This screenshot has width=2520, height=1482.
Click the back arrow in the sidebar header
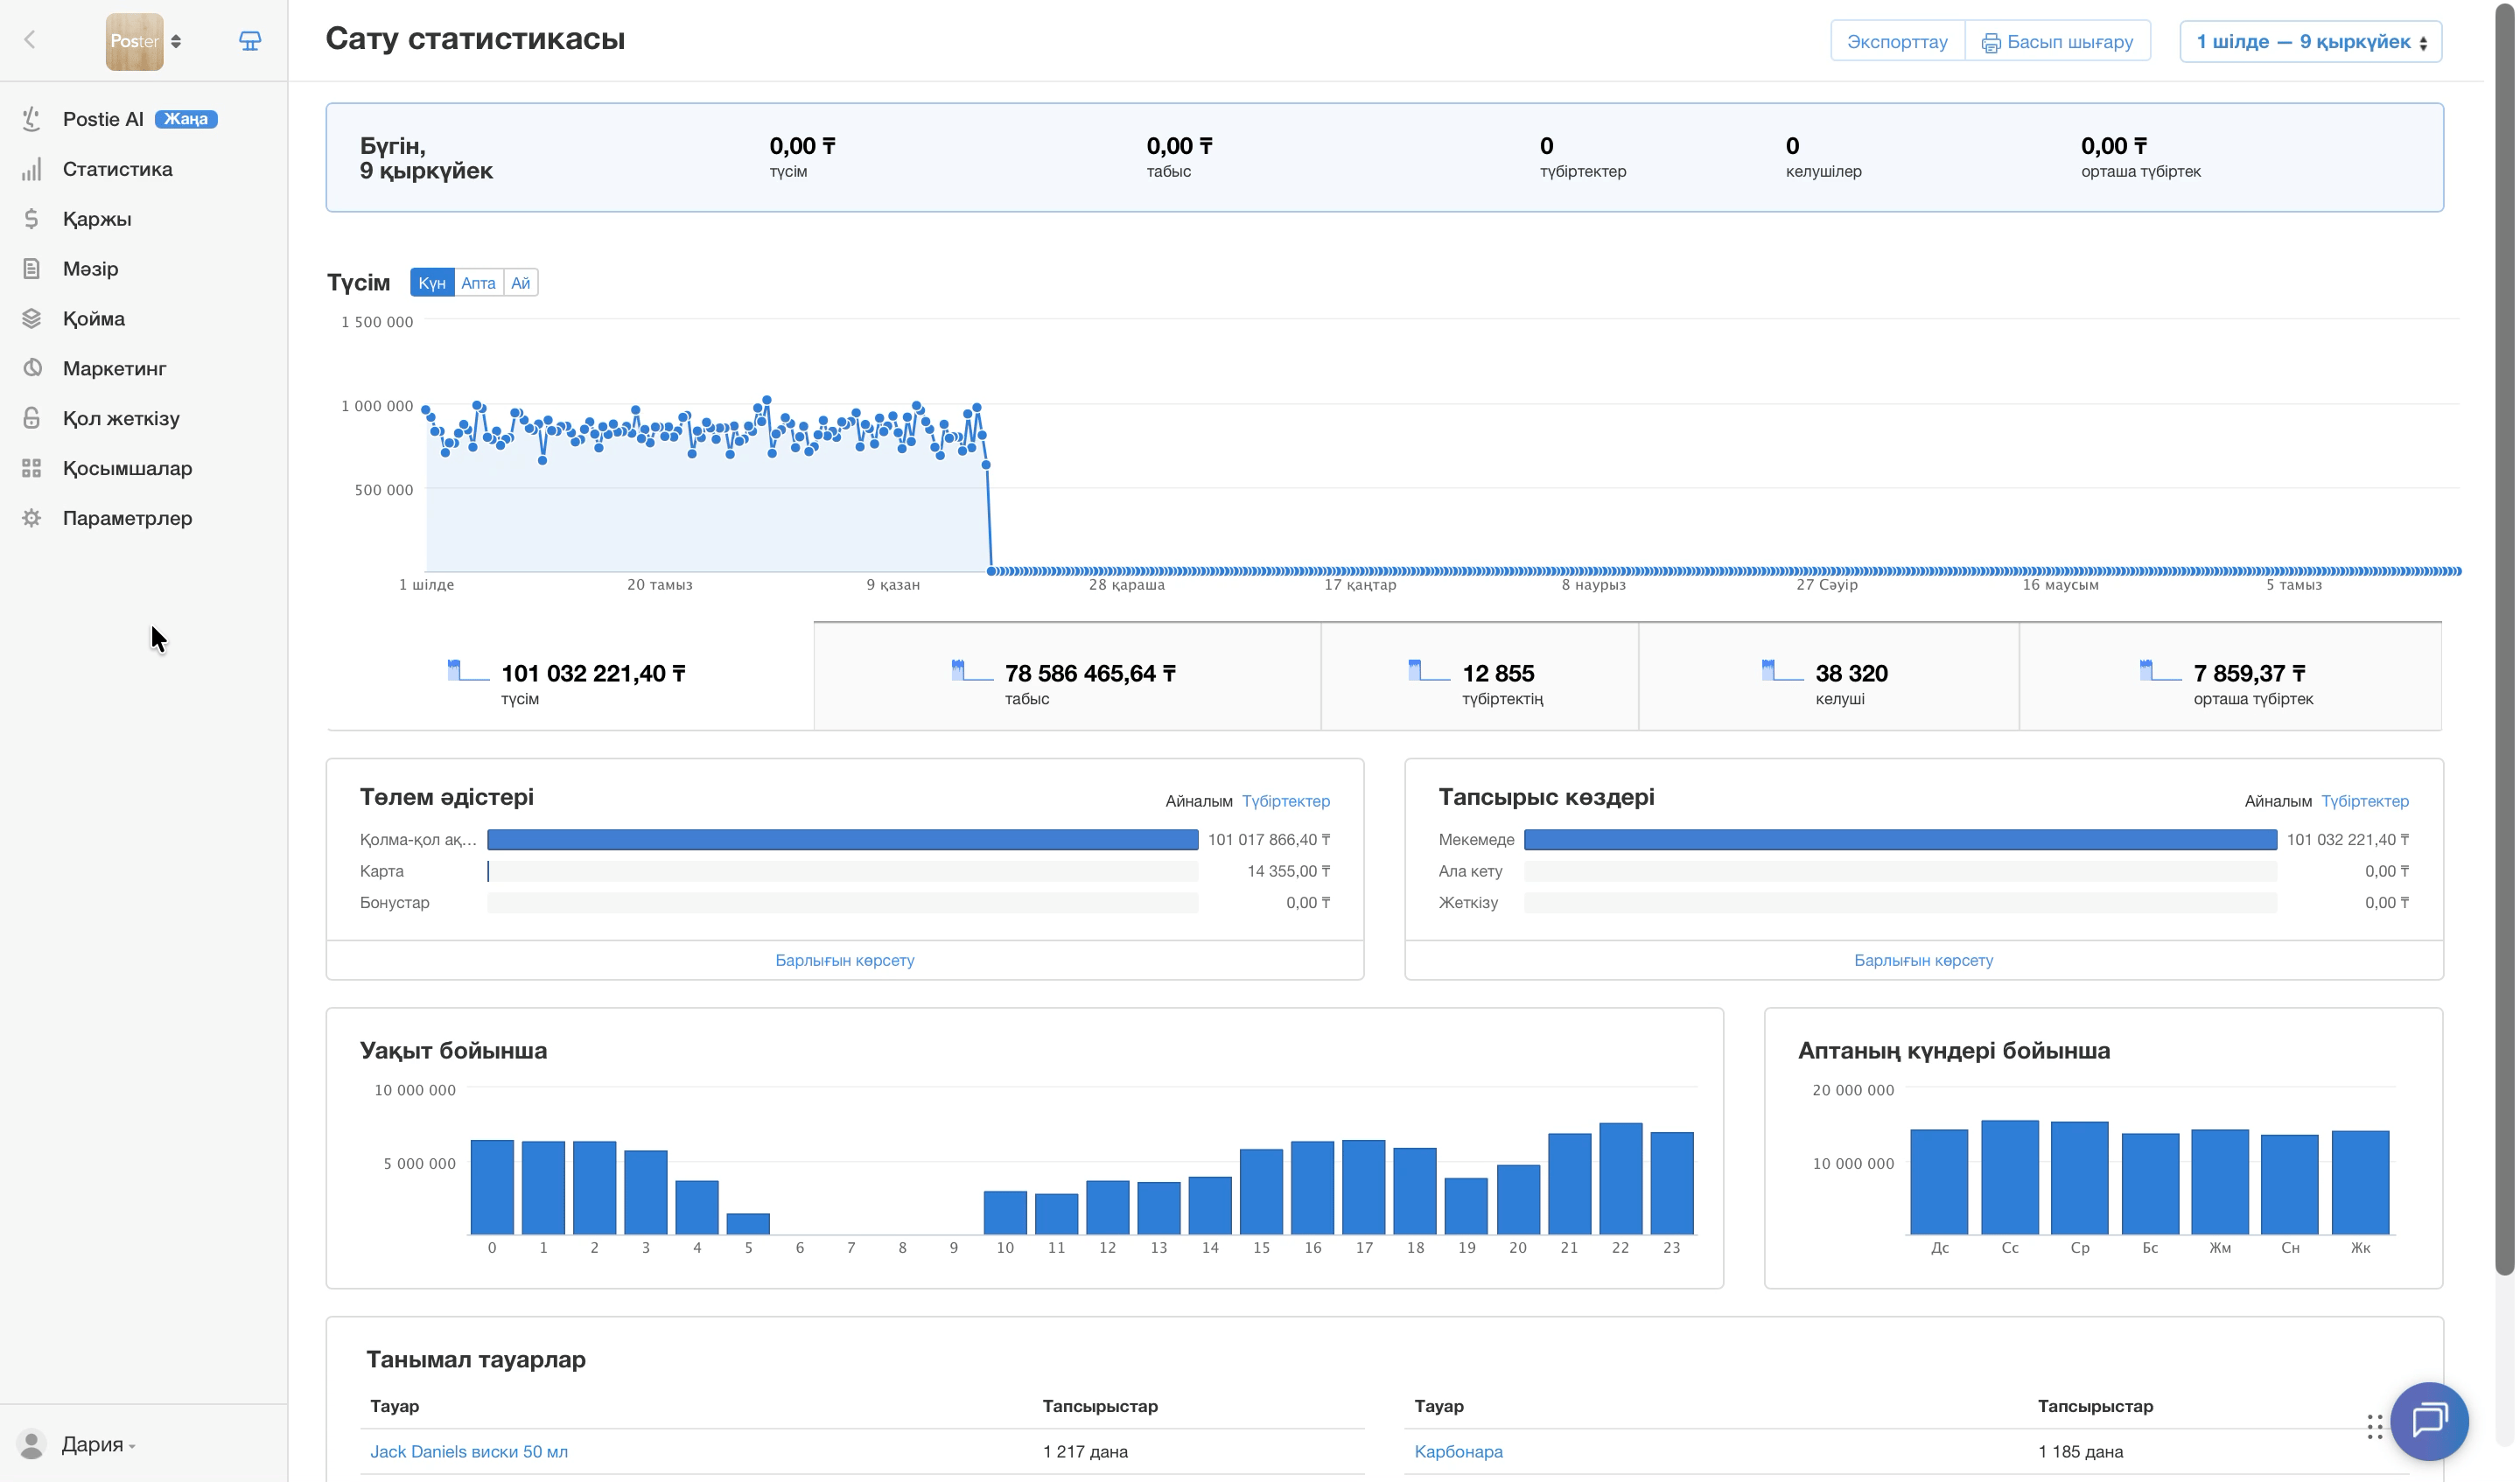(x=30, y=40)
